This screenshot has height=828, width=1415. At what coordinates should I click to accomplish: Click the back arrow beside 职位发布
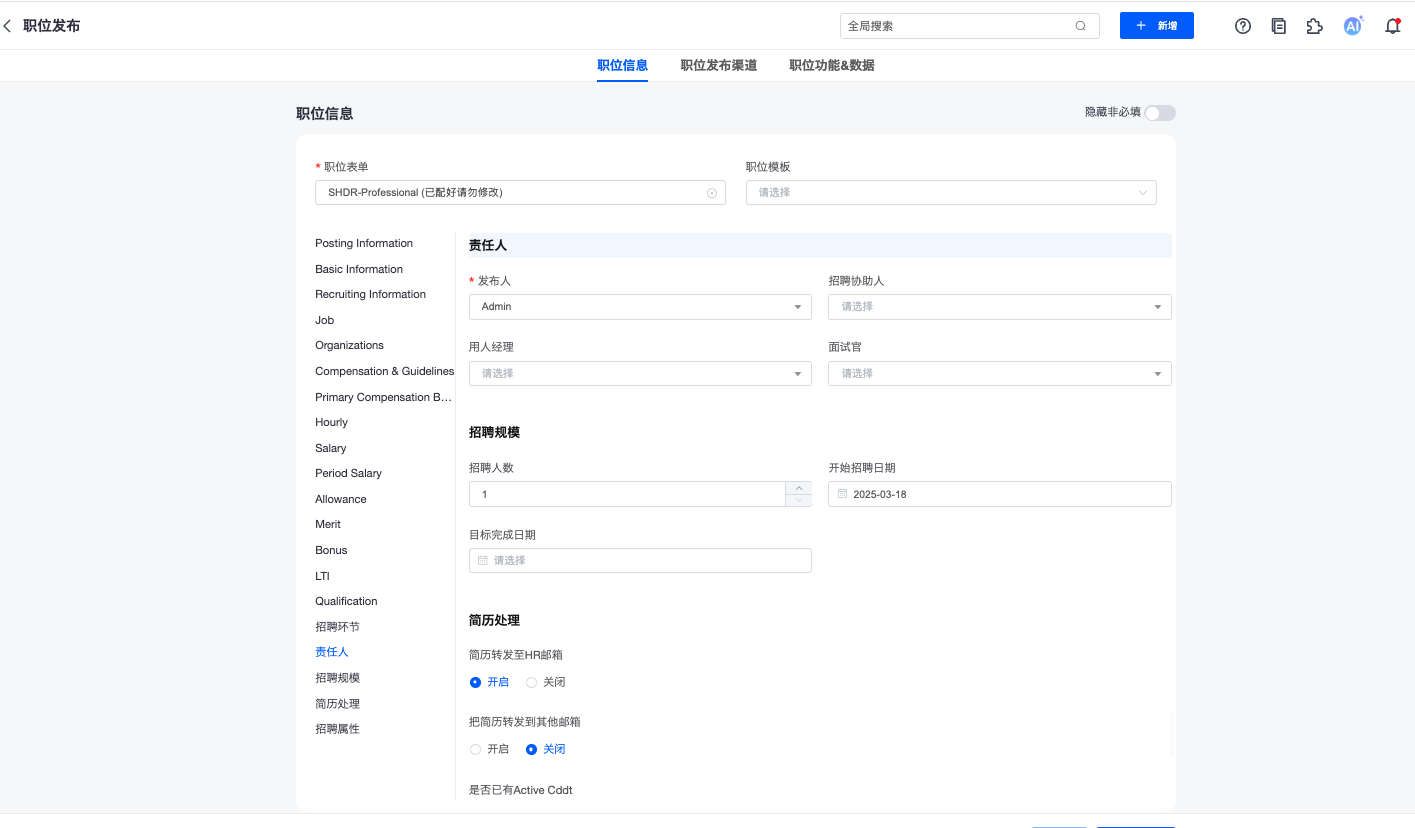coord(8,26)
